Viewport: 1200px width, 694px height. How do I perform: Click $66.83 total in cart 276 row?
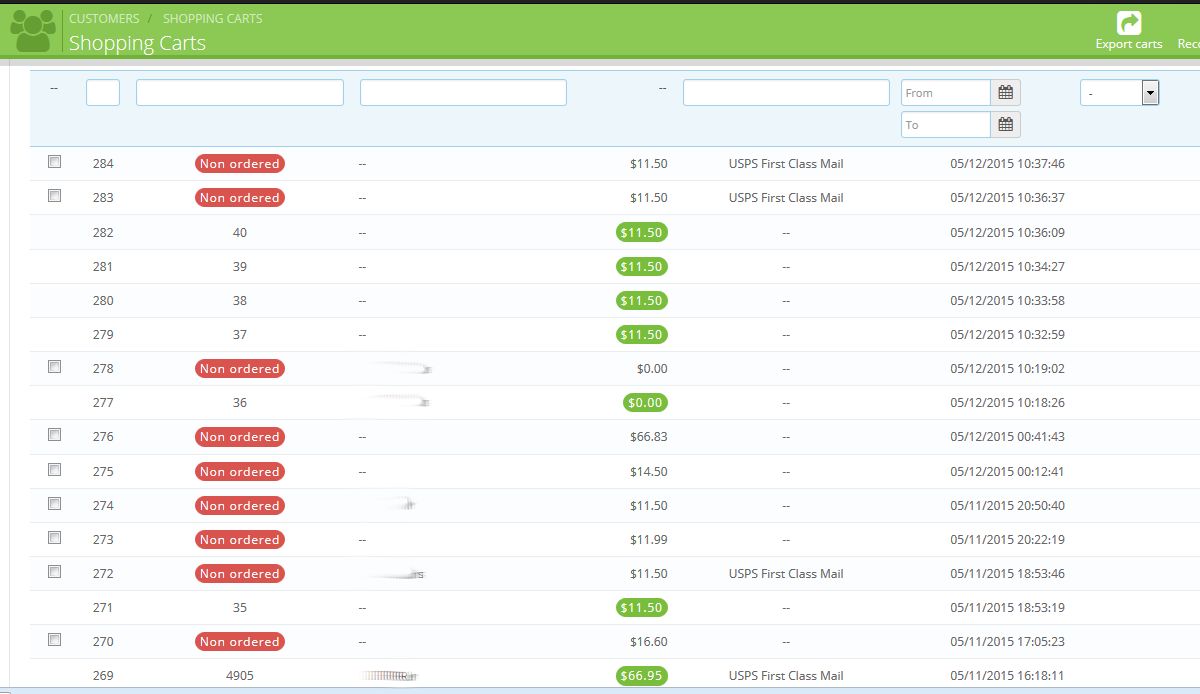click(x=649, y=437)
